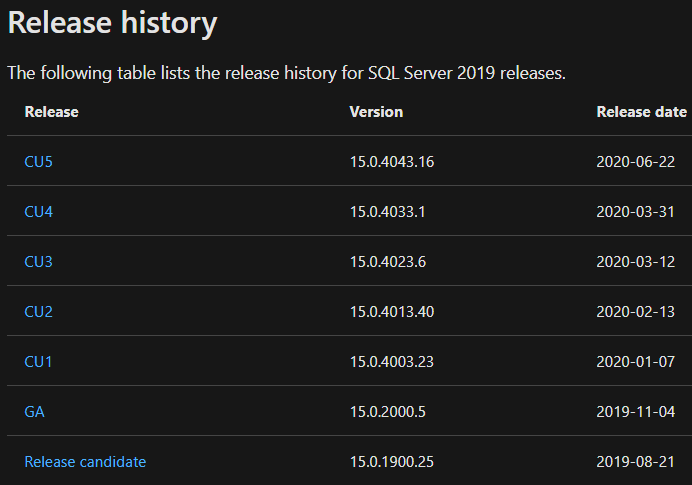
Task: Click version number 15.0.4043.16
Action: (x=392, y=162)
